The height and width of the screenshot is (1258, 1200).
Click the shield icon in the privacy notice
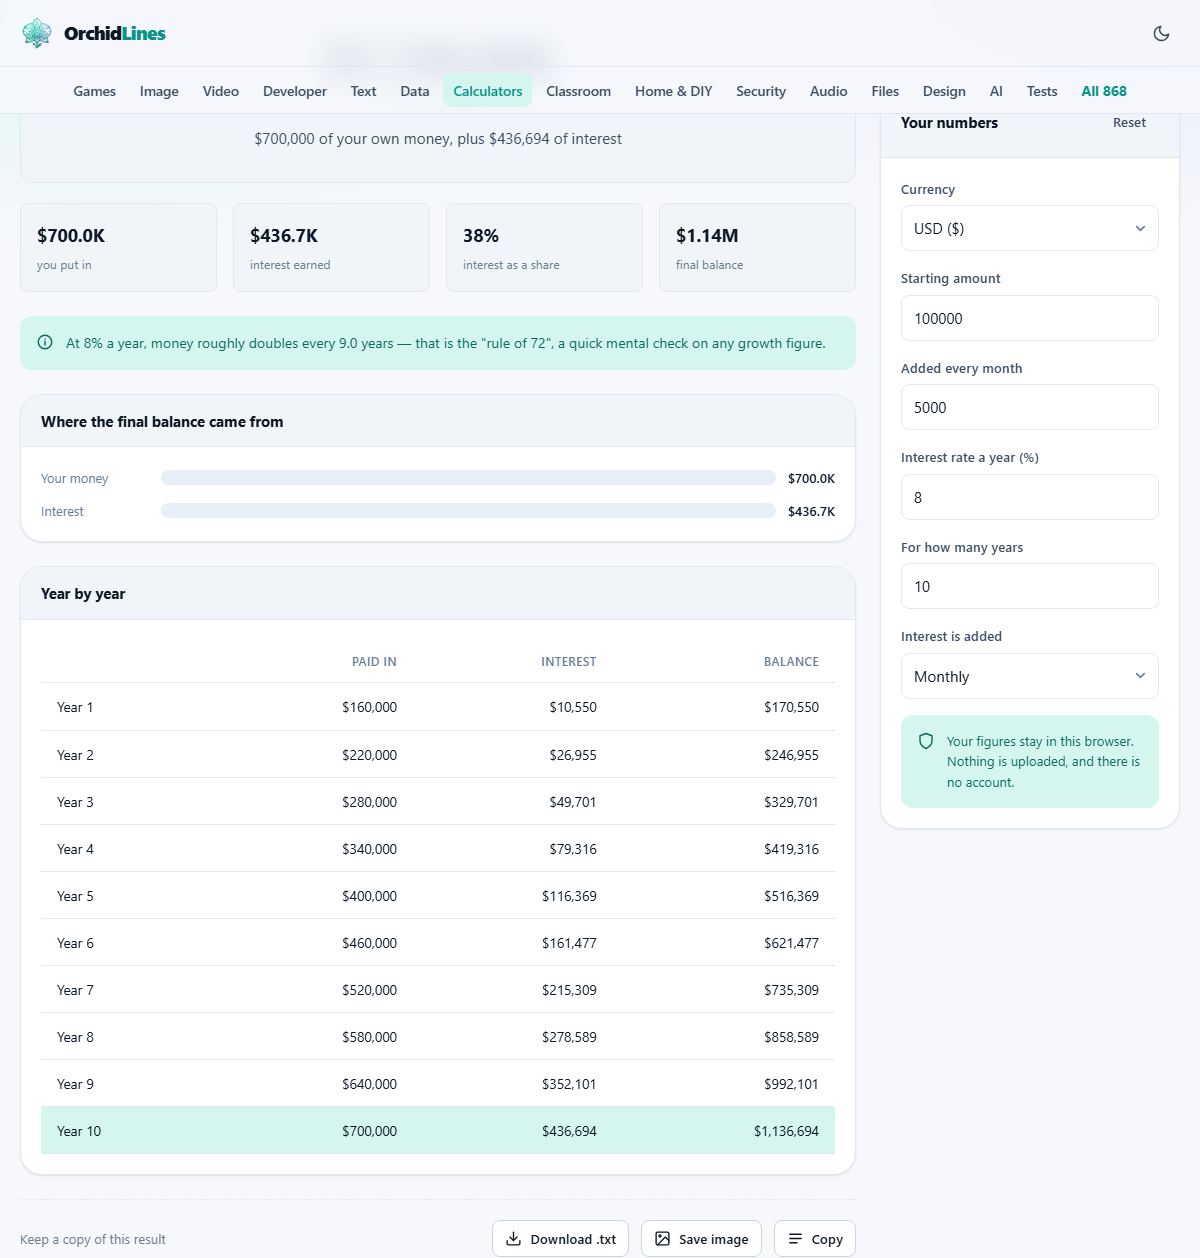(926, 741)
